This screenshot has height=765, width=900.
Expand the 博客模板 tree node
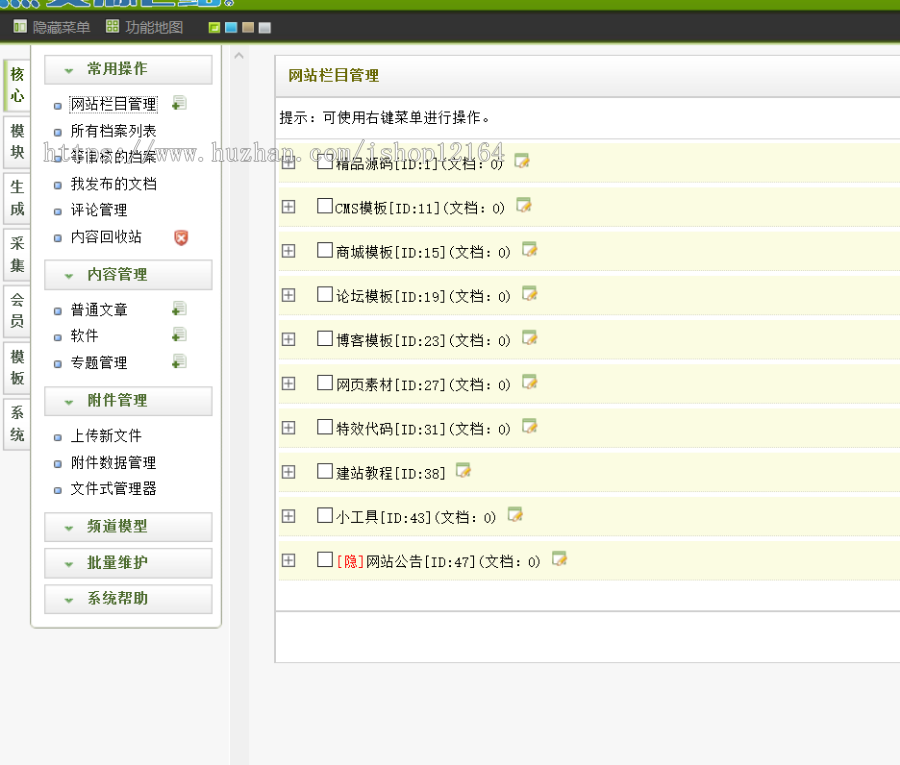(289, 338)
